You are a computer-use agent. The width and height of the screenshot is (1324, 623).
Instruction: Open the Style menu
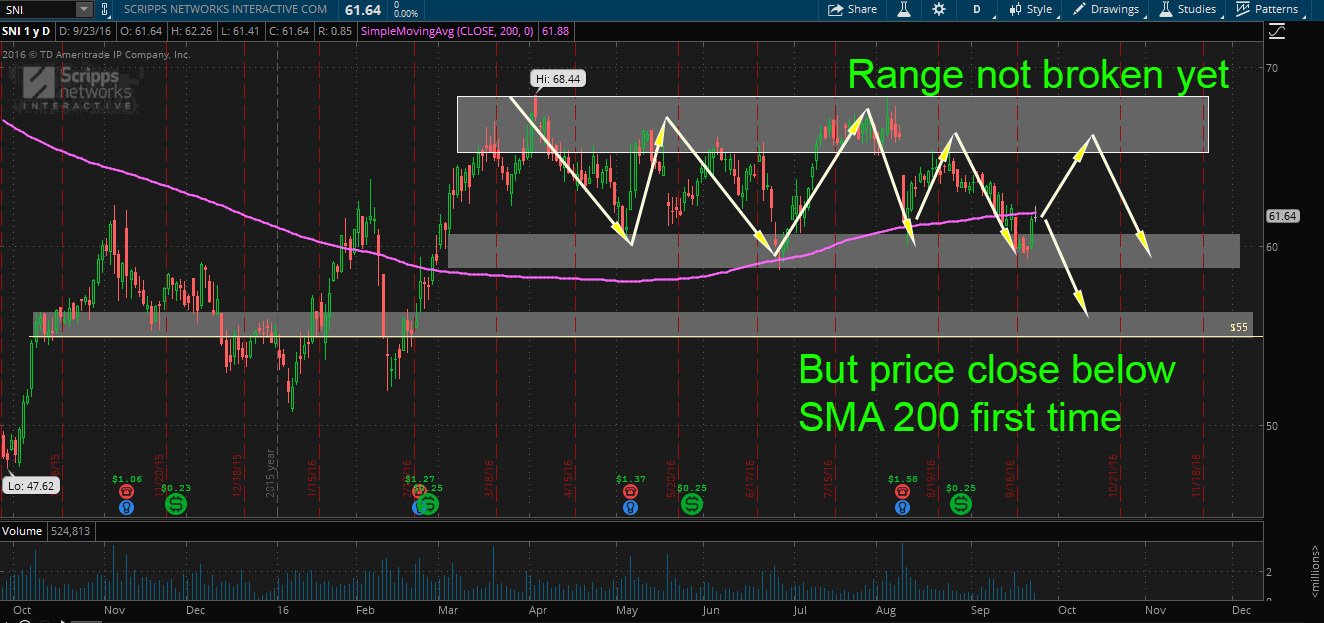[1030, 9]
